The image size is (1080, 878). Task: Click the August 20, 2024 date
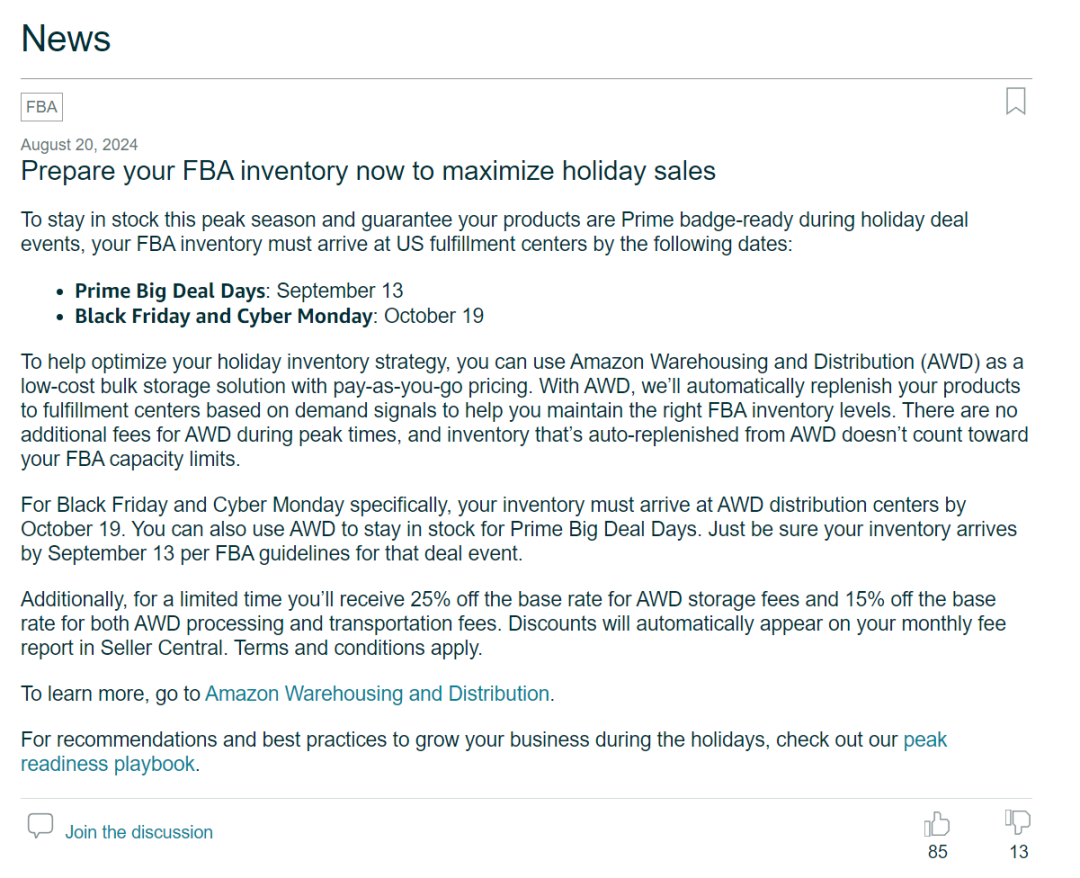[79, 145]
